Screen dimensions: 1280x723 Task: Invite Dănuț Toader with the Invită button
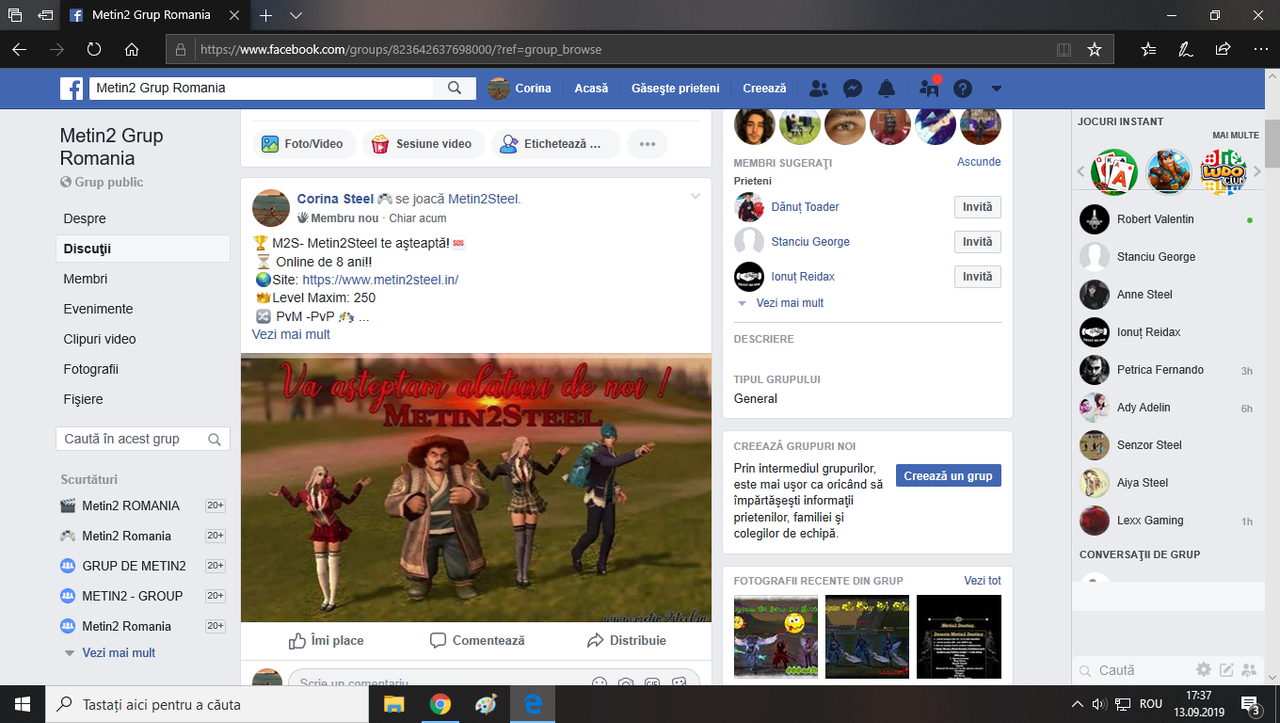pyautogui.click(x=977, y=207)
